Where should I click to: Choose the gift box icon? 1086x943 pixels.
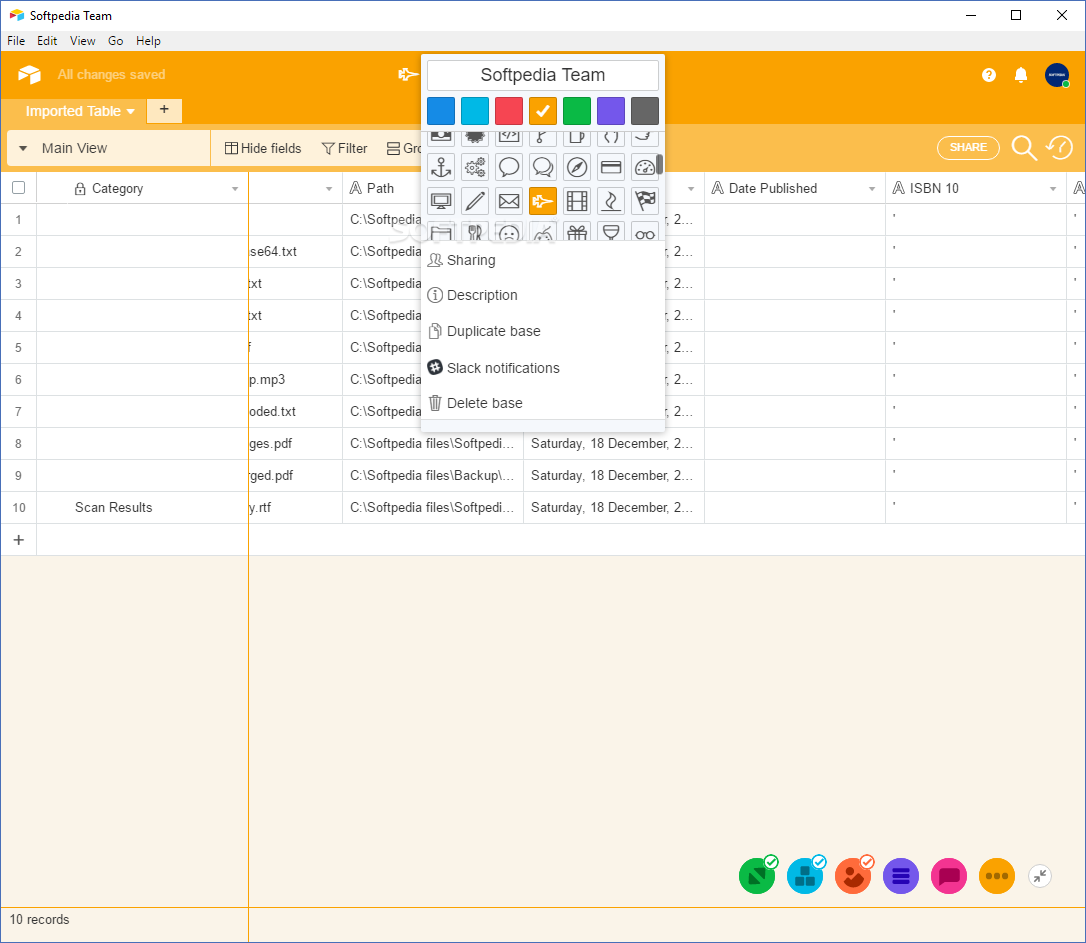[x=577, y=231]
